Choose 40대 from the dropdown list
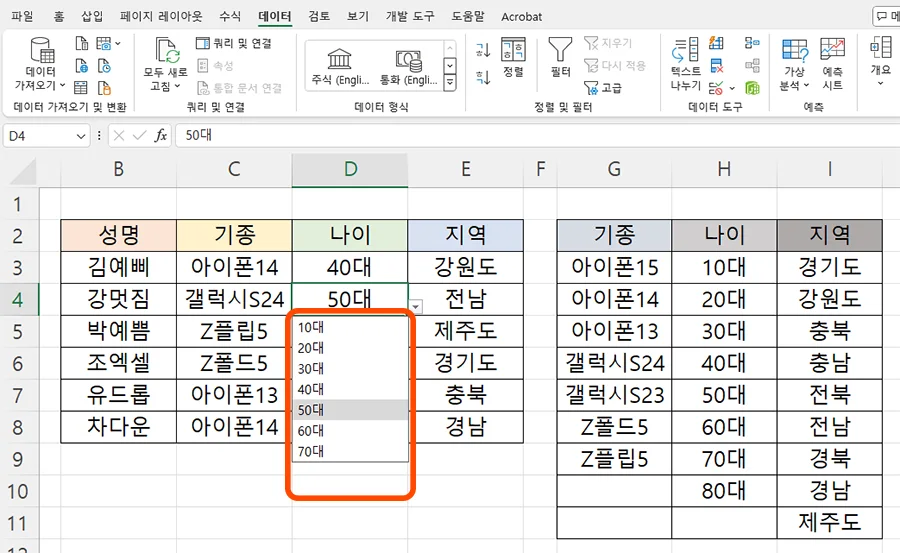 350,389
